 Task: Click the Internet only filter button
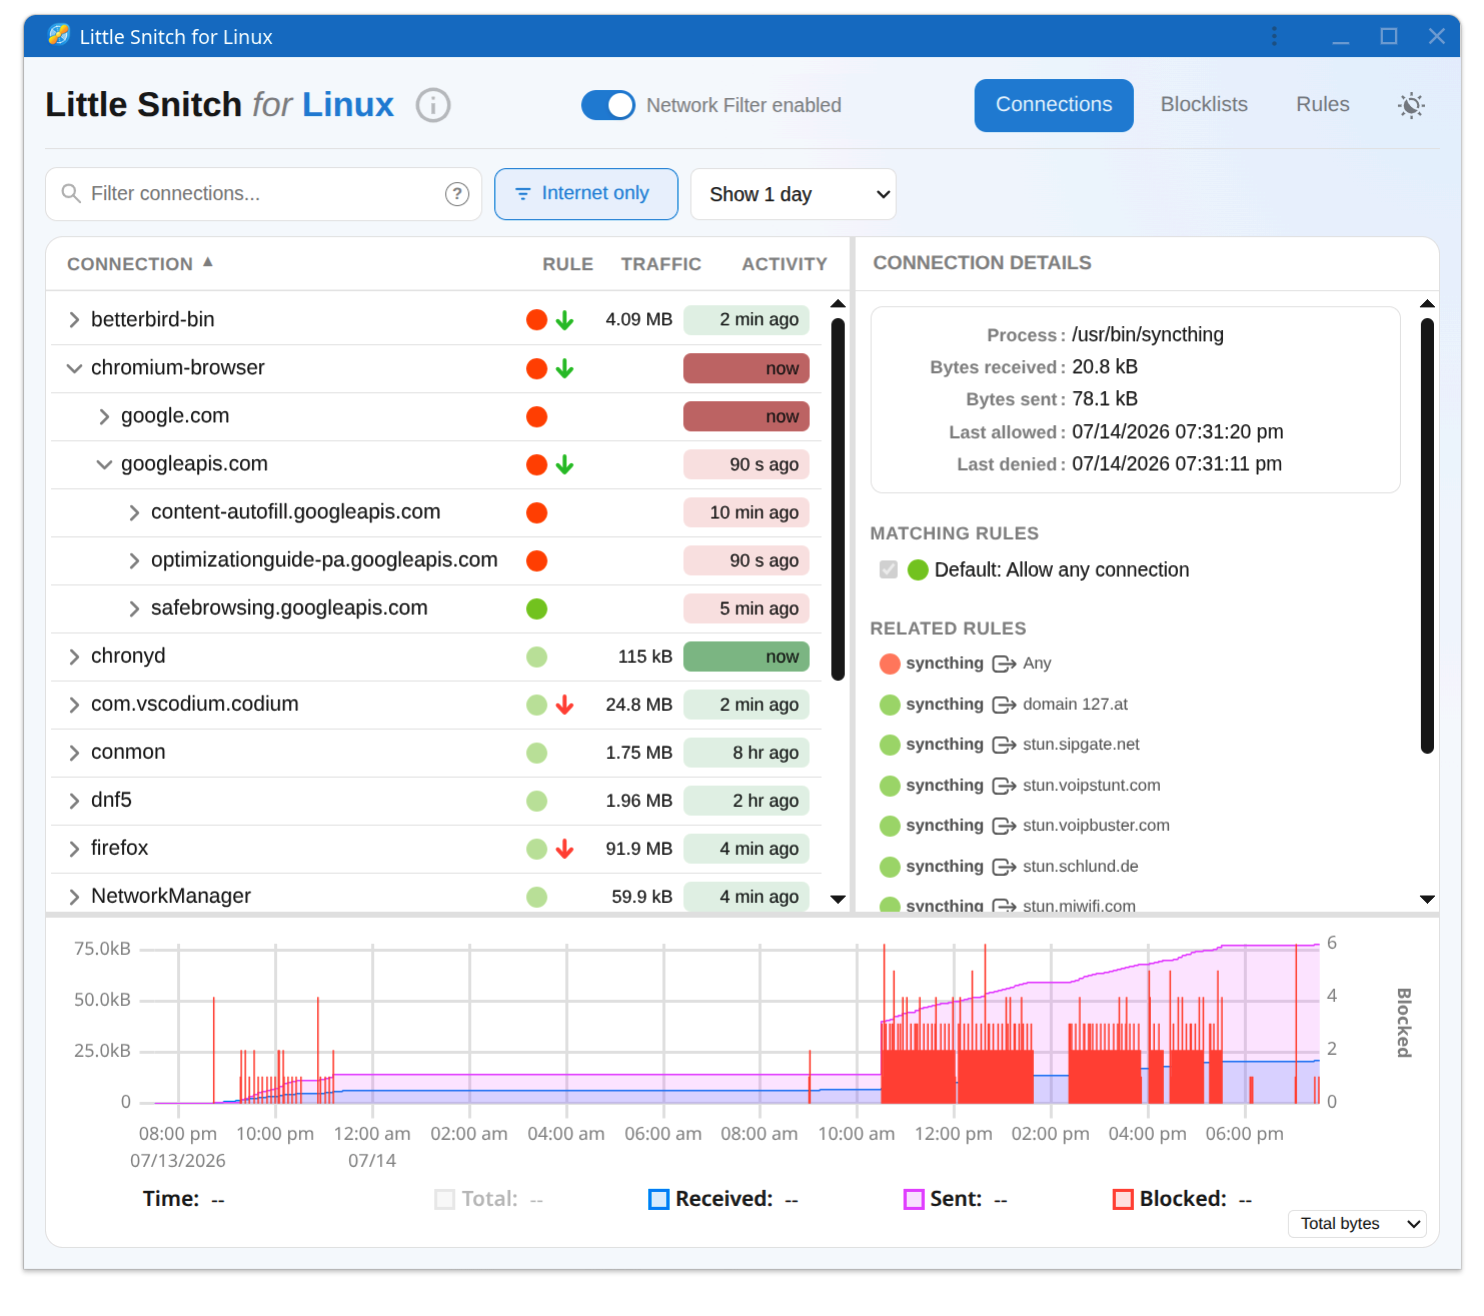(586, 194)
